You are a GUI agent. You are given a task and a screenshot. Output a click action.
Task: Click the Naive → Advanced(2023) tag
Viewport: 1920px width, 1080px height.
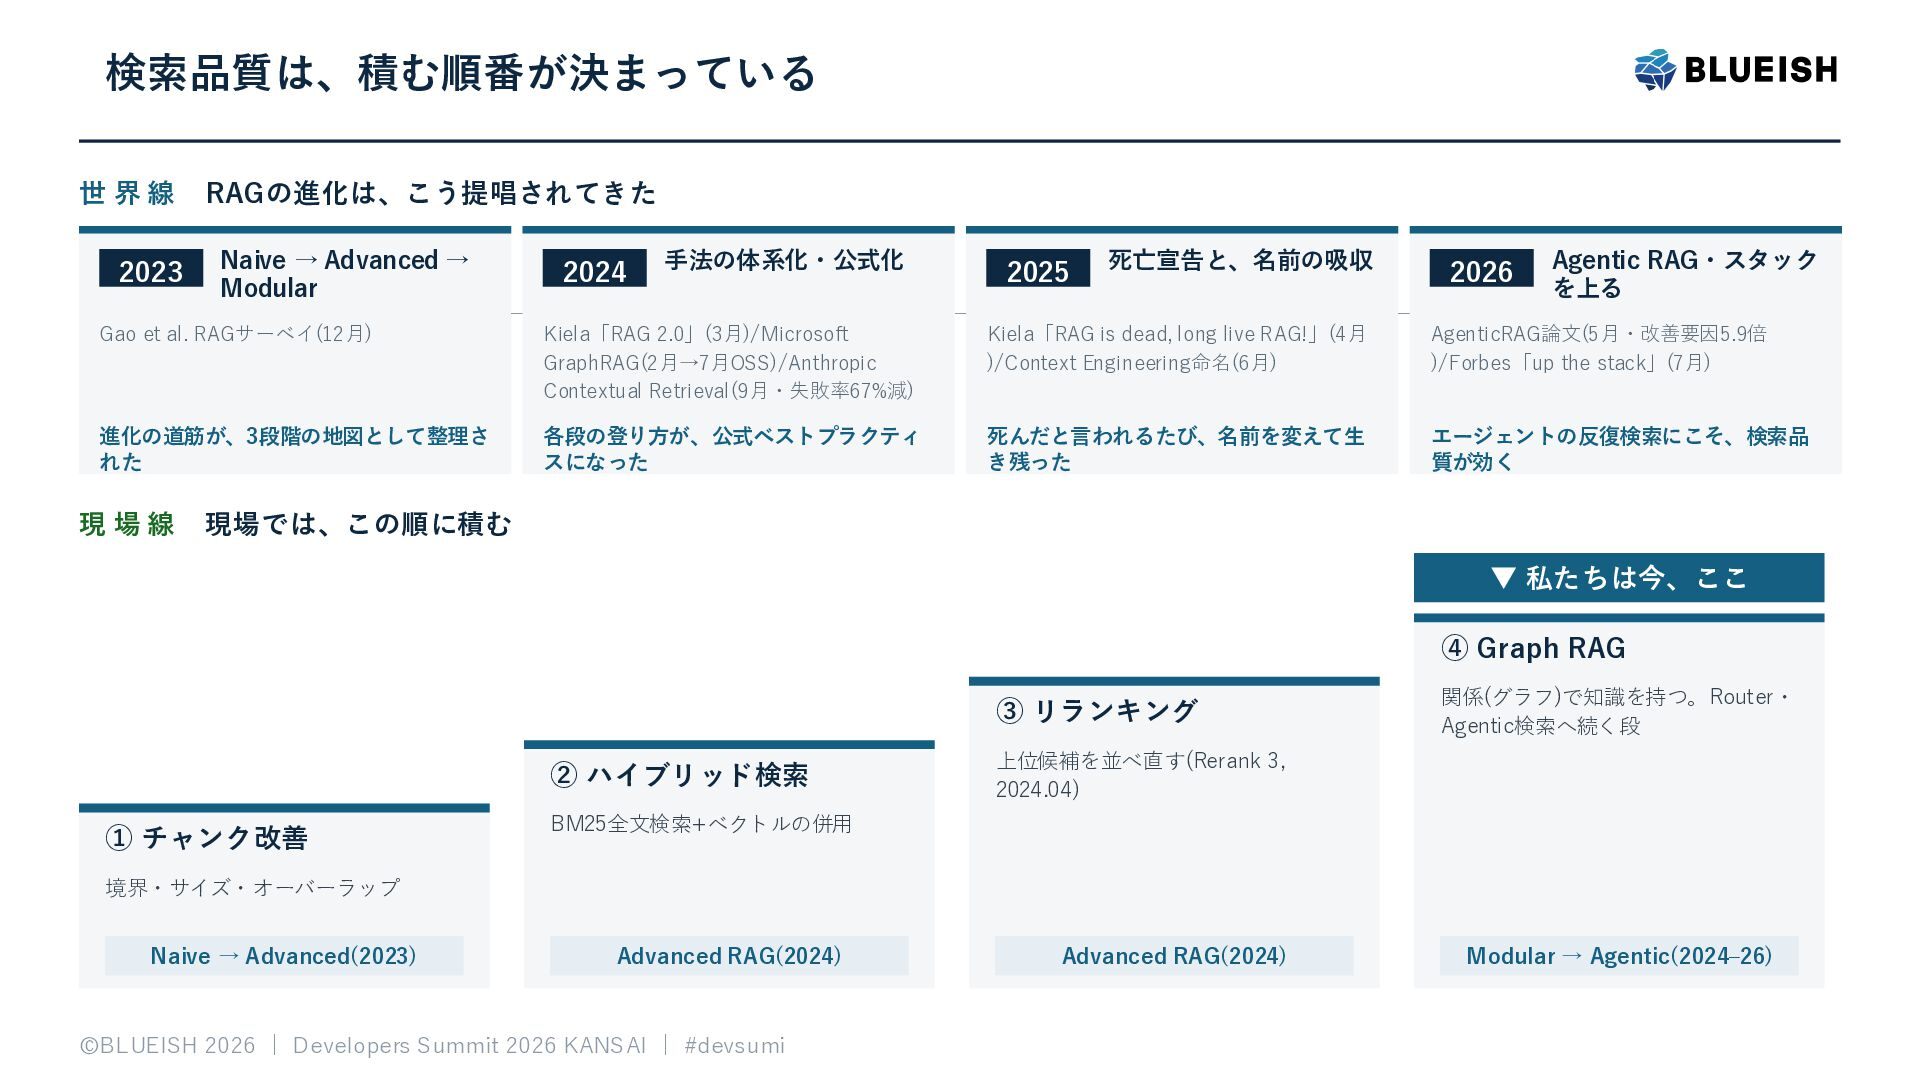click(284, 956)
